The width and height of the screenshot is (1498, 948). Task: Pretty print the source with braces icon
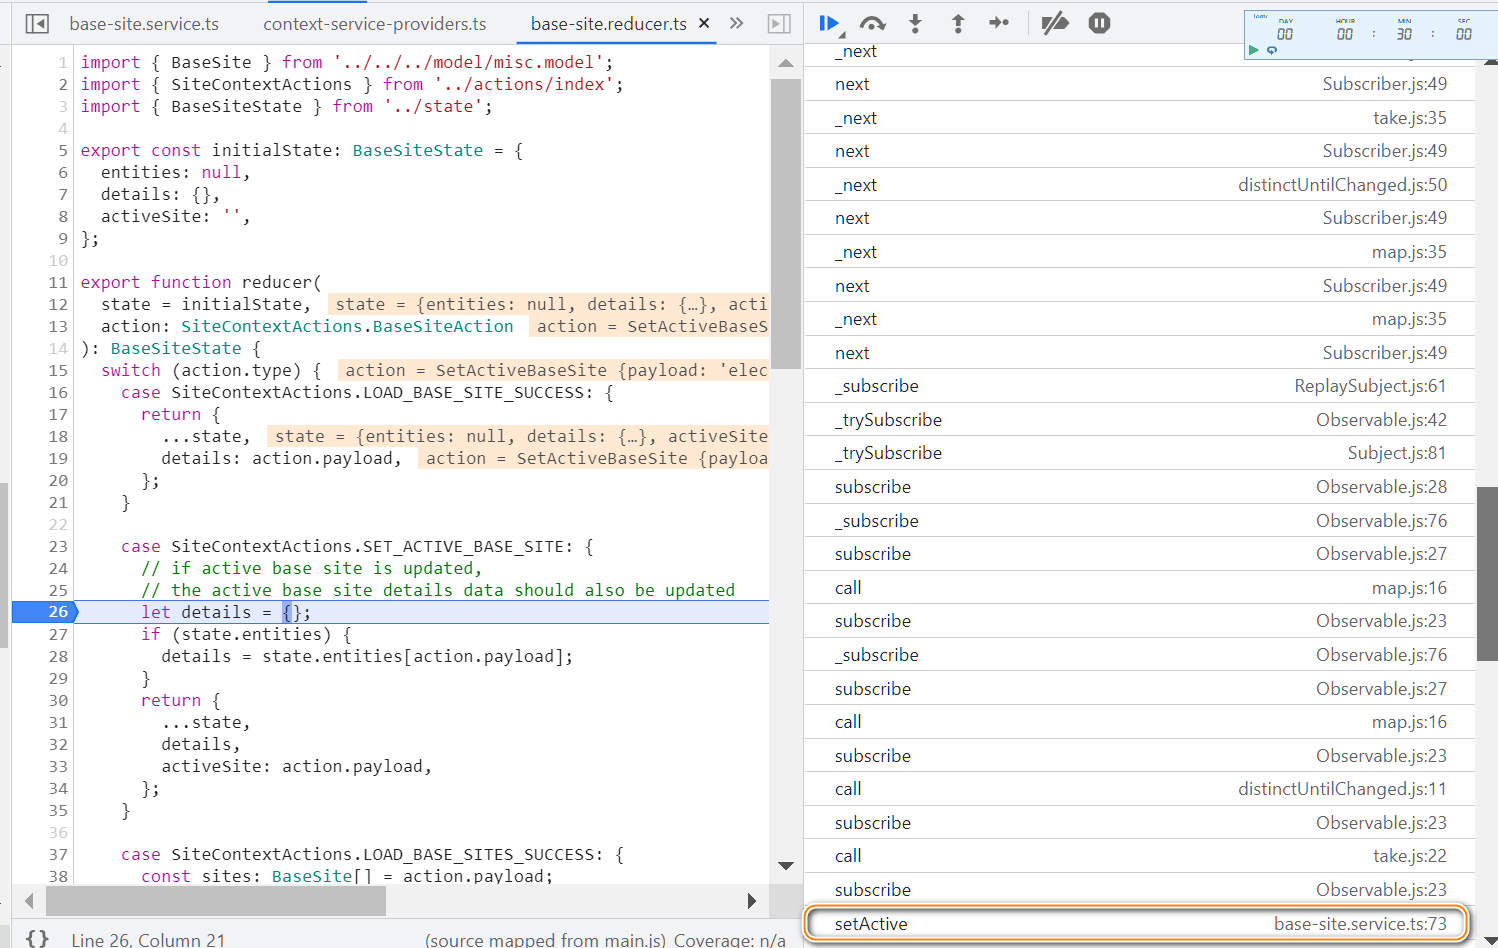37,939
